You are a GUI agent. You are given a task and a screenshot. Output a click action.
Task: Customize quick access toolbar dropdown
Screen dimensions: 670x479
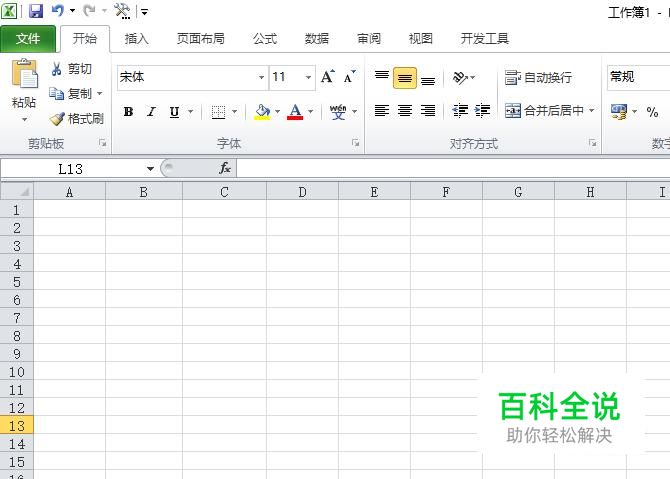pyautogui.click(x=144, y=12)
